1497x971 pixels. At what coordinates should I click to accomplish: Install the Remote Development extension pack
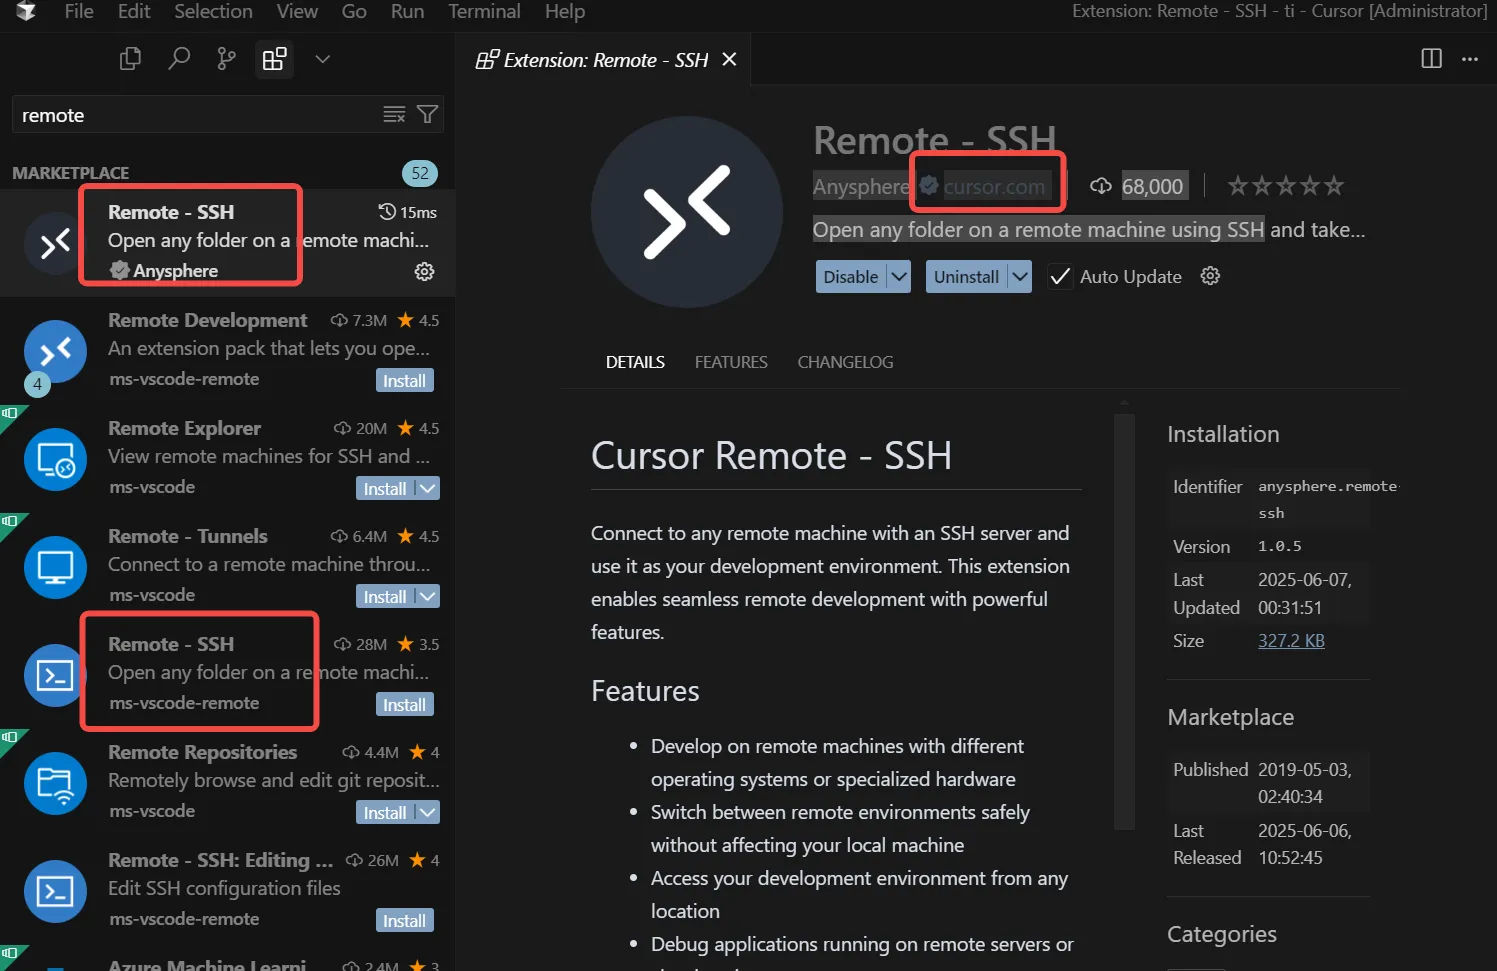pyautogui.click(x=405, y=381)
